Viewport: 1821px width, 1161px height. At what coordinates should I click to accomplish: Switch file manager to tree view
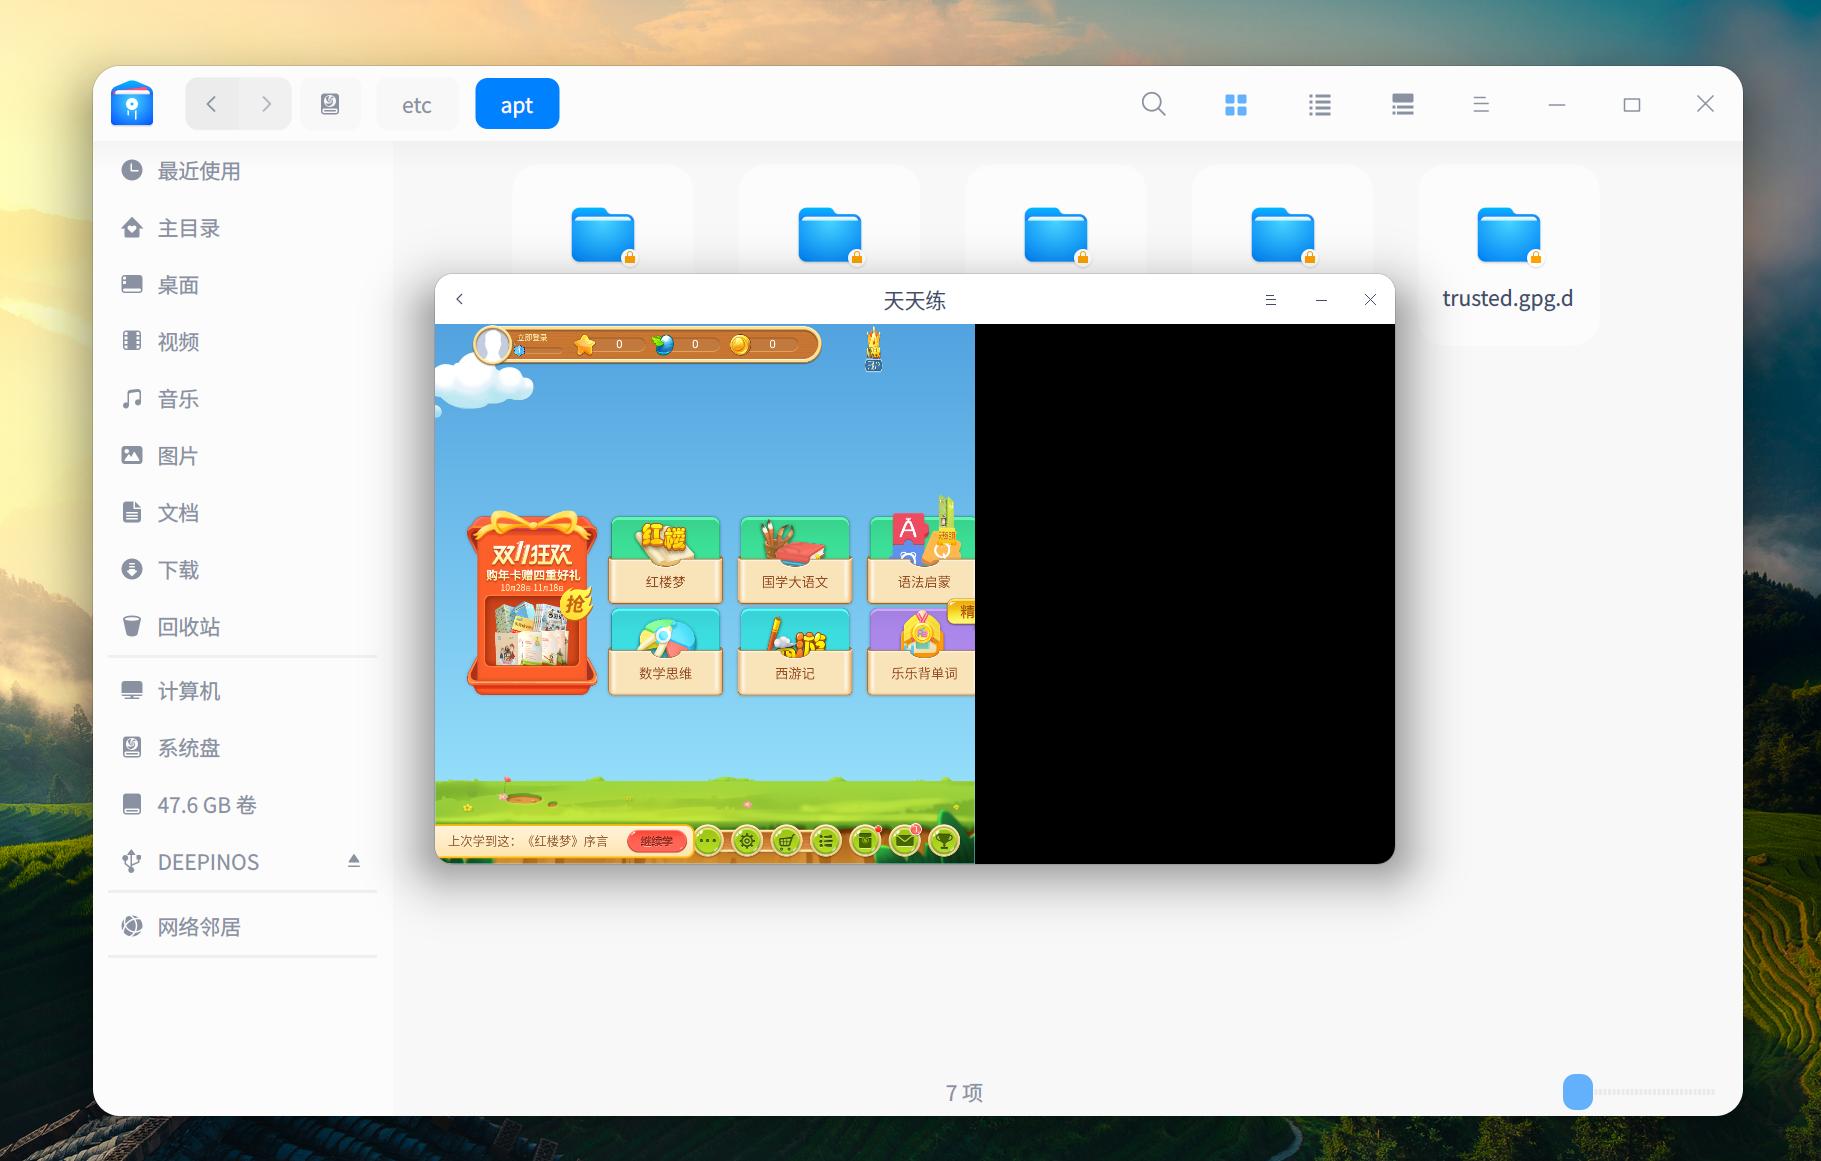[x=1403, y=104]
